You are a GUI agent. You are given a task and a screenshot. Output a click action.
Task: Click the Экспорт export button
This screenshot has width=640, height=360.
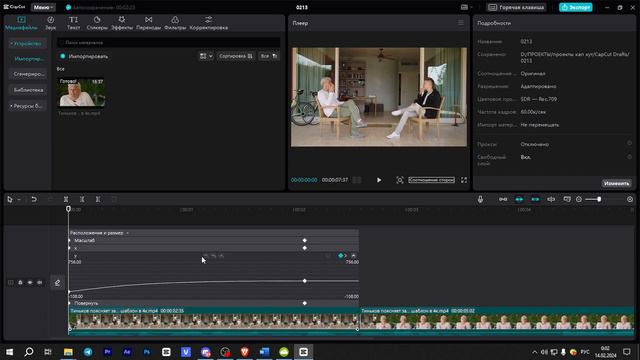coord(576,7)
